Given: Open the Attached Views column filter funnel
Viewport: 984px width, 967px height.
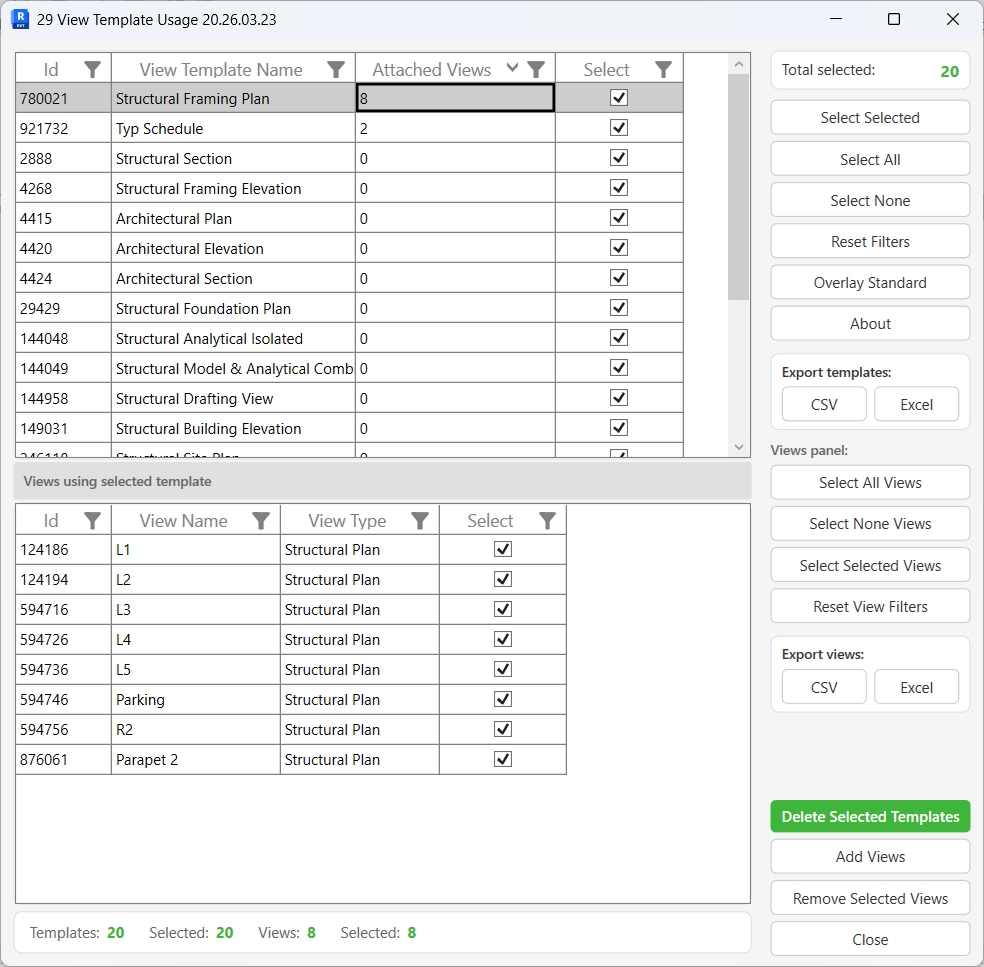Looking at the screenshot, I should (x=537, y=68).
